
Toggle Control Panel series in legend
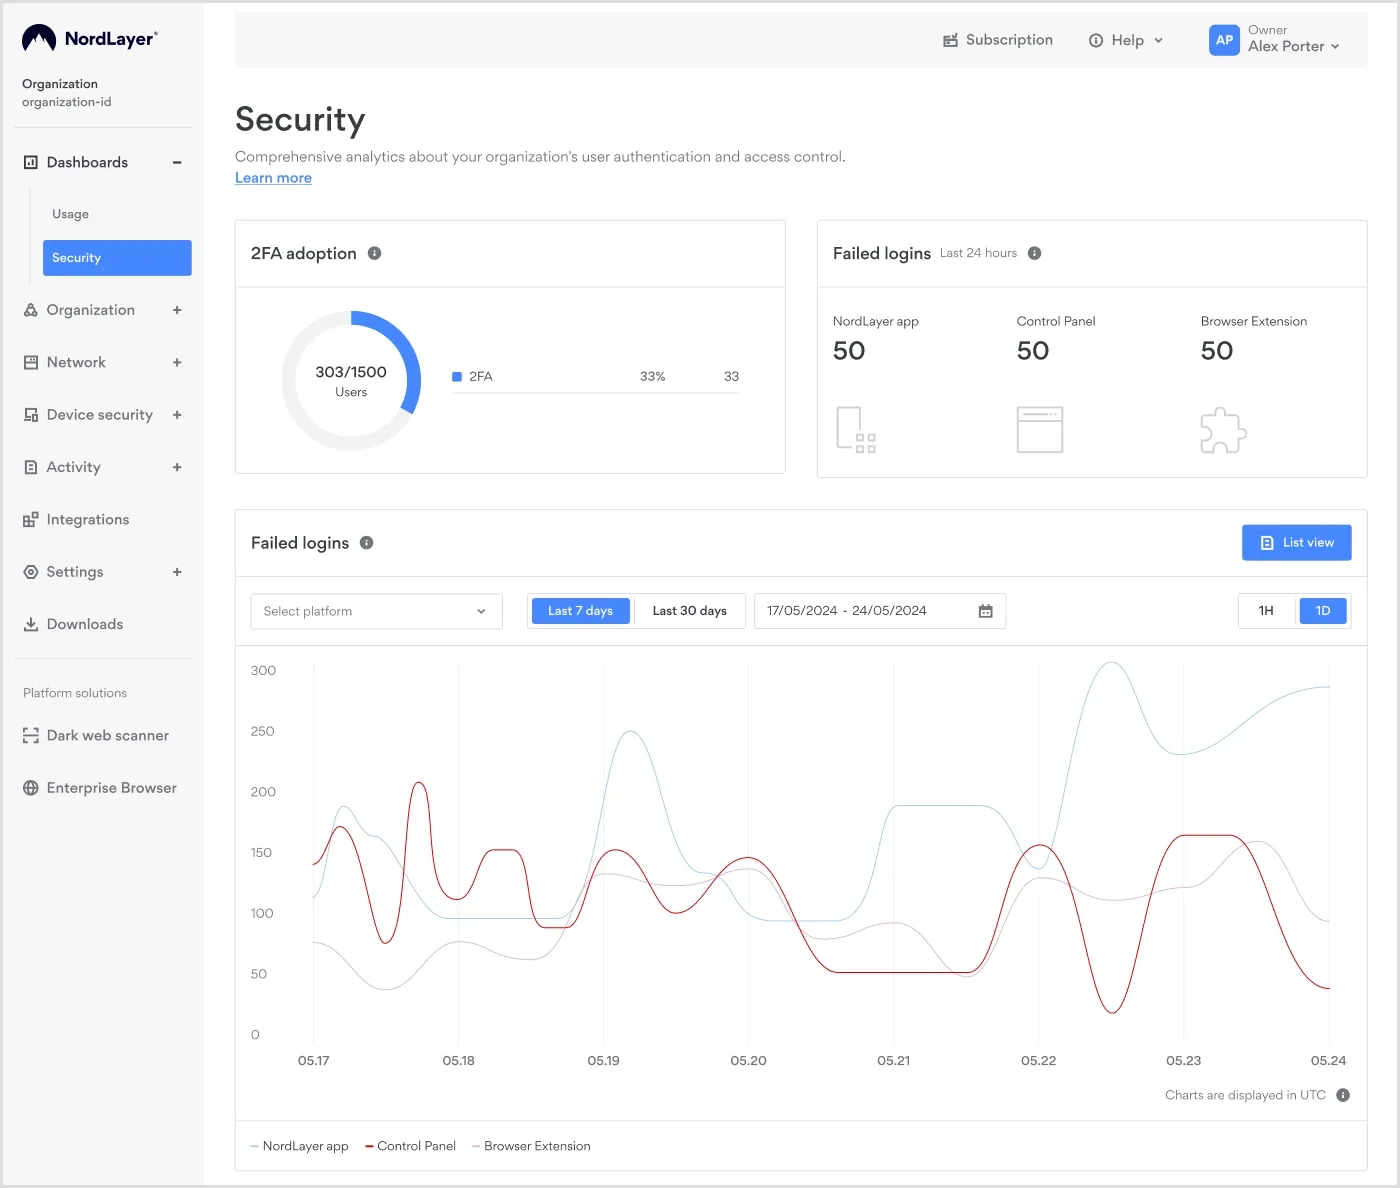[410, 1146]
